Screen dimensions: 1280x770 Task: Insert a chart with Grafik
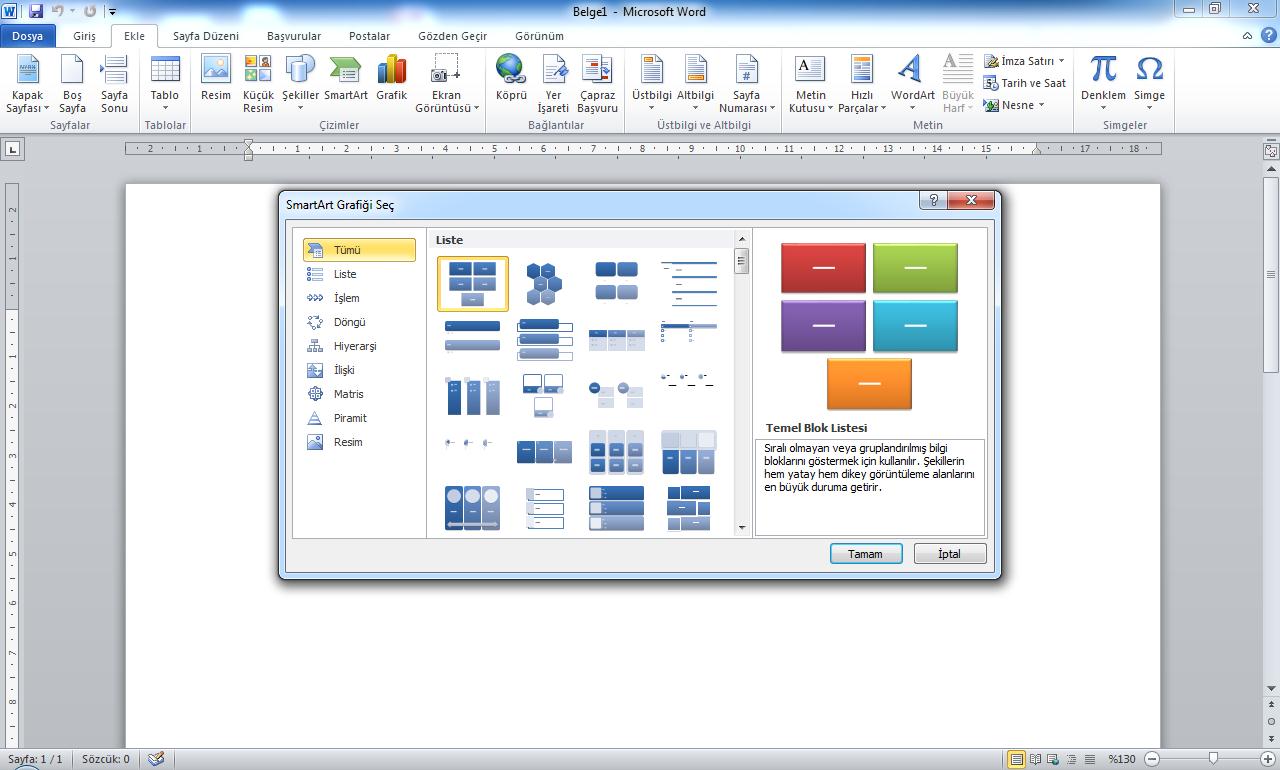[x=392, y=79]
